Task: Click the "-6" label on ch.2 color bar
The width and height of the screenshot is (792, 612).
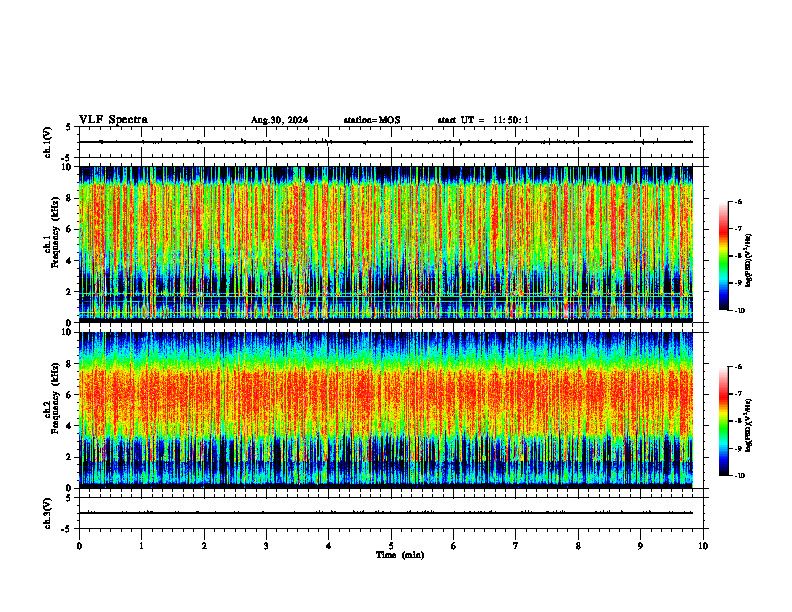Action: pos(738,367)
